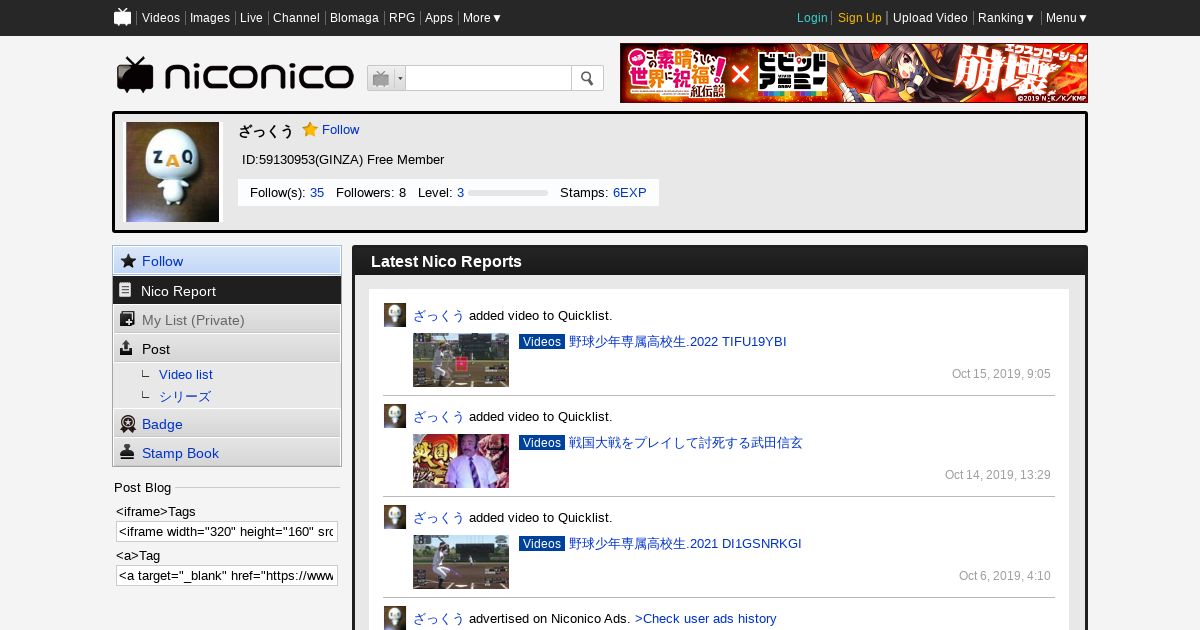Click the a Tag code field

tap(227, 575)
